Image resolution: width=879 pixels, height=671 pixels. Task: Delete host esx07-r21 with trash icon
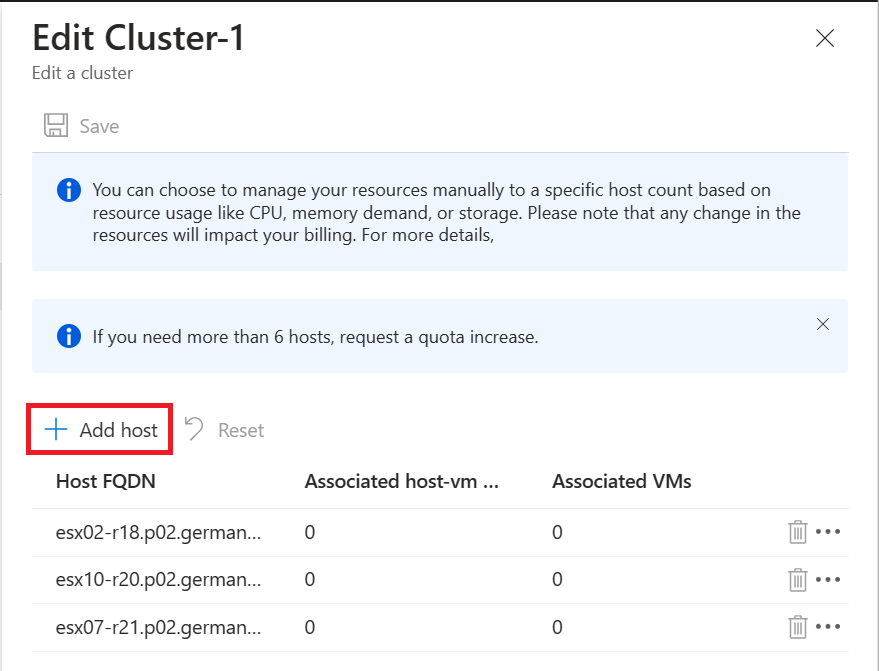tap(797, 627)
